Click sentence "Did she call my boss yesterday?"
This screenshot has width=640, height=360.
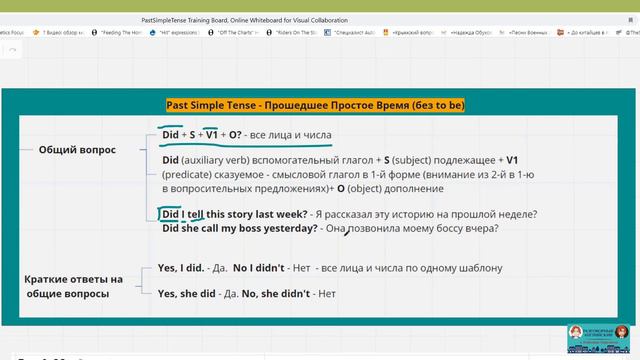click(x=240, y=228)
